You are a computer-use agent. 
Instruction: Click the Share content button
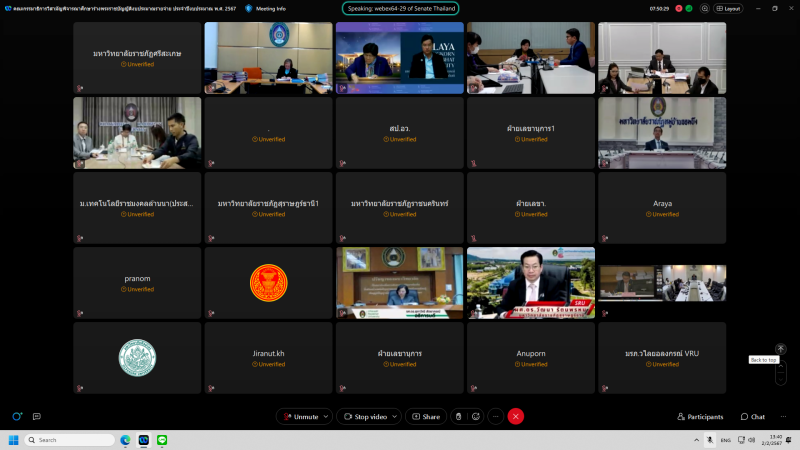coord(425,416)
